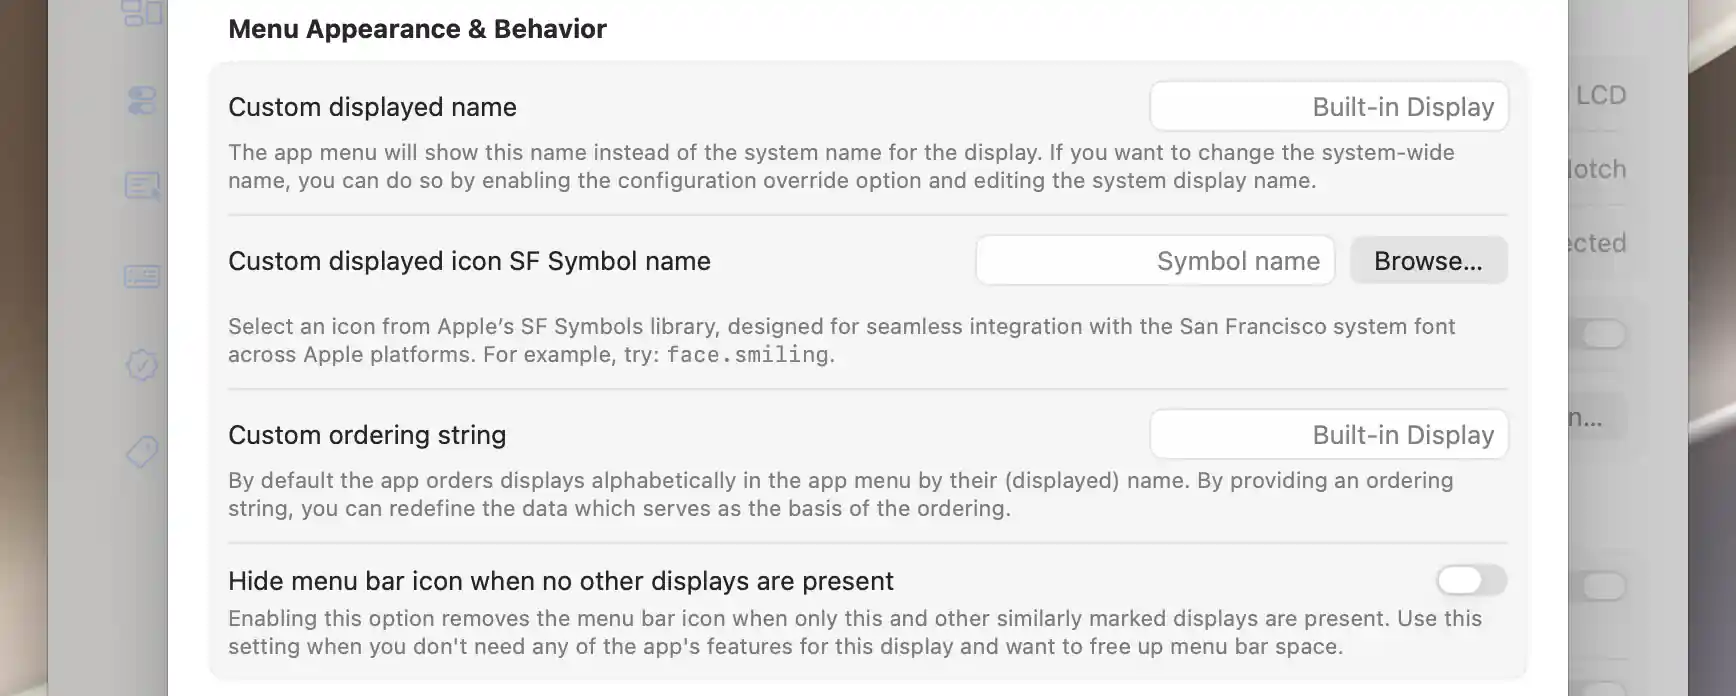Screen dimensions: 1736x696
Task: Click the 'Menu Appearance & Behavior' heading
Action: [x=417, y=29]
